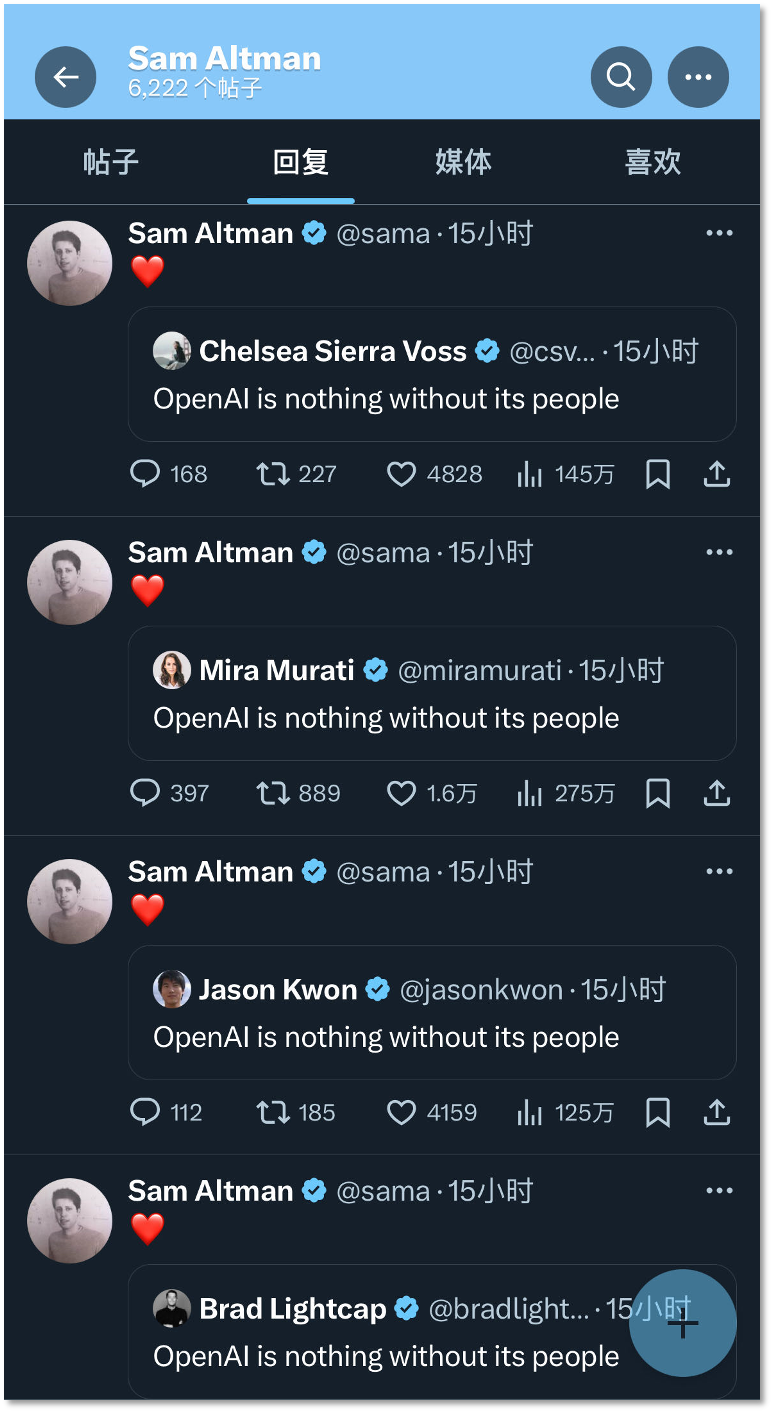Click Sam Altman's avatar on the first post
774x1414 pixels.
(x=69, y=263)
